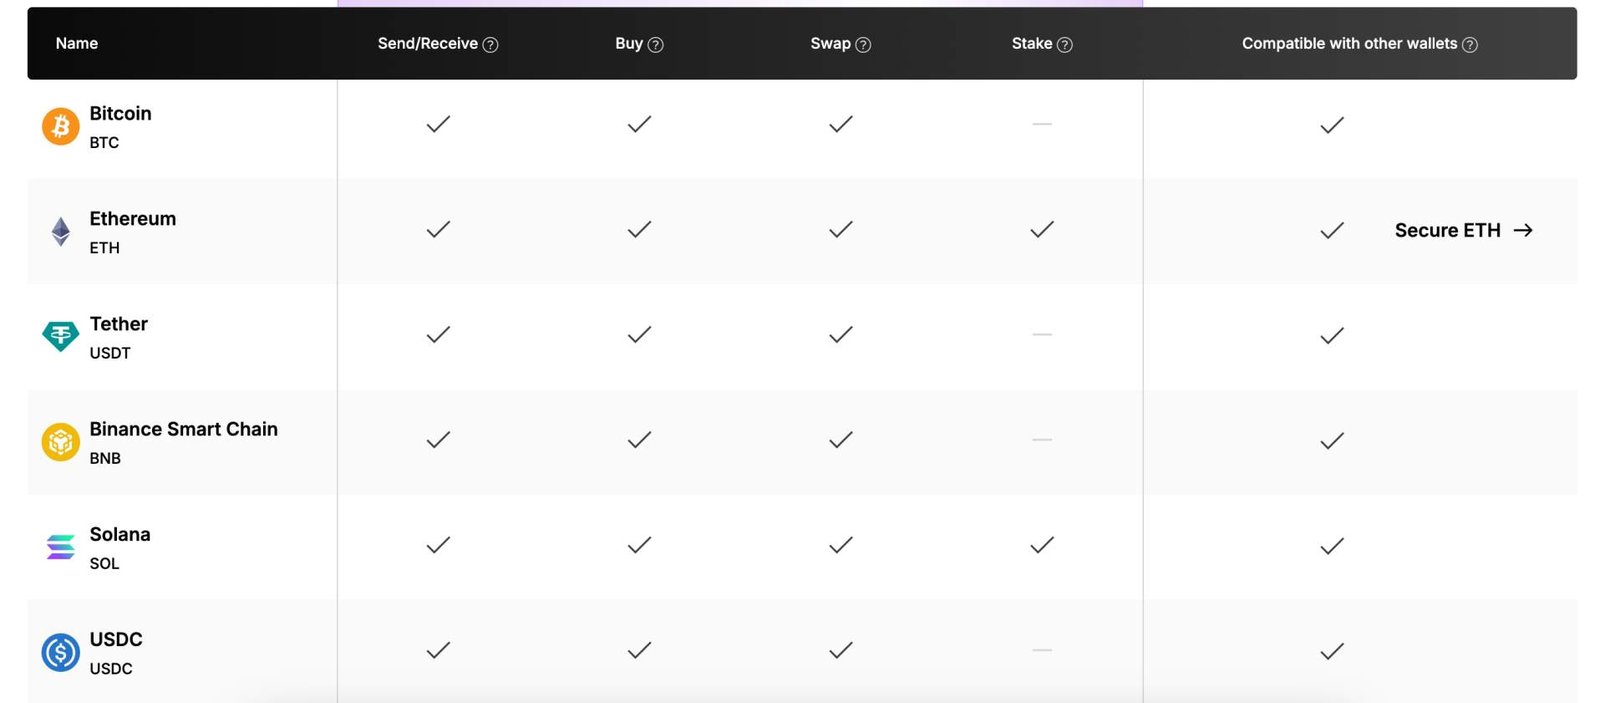Click the Bitcoin coin logo icon

(60, 127)
